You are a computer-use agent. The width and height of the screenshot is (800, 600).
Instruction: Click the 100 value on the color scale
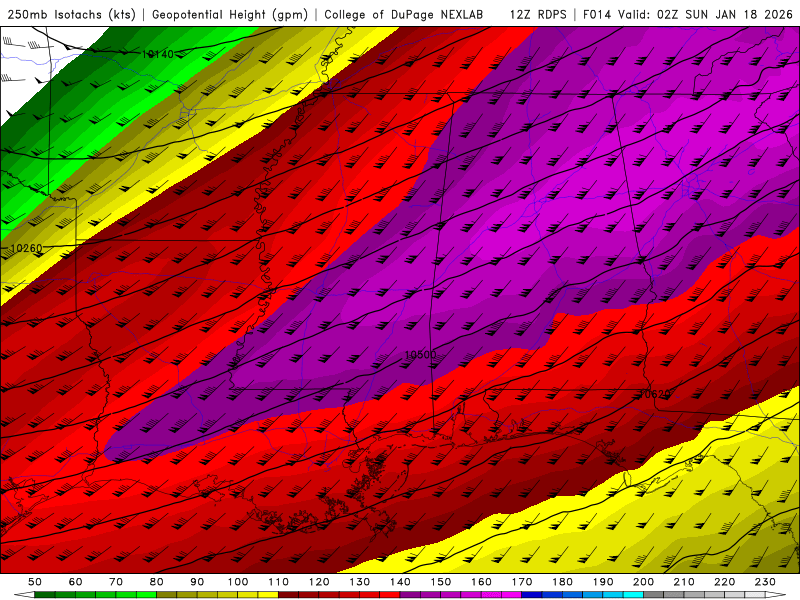coord(238,582)
